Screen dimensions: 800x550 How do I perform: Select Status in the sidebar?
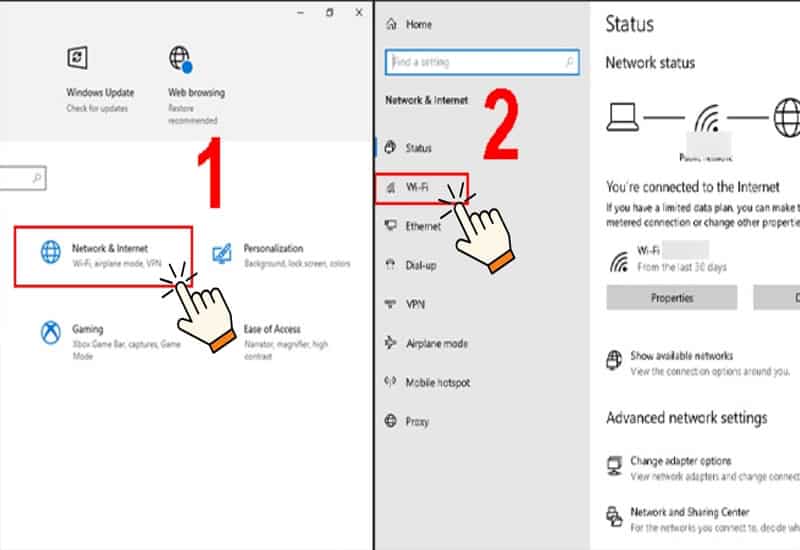coord(418,148)
